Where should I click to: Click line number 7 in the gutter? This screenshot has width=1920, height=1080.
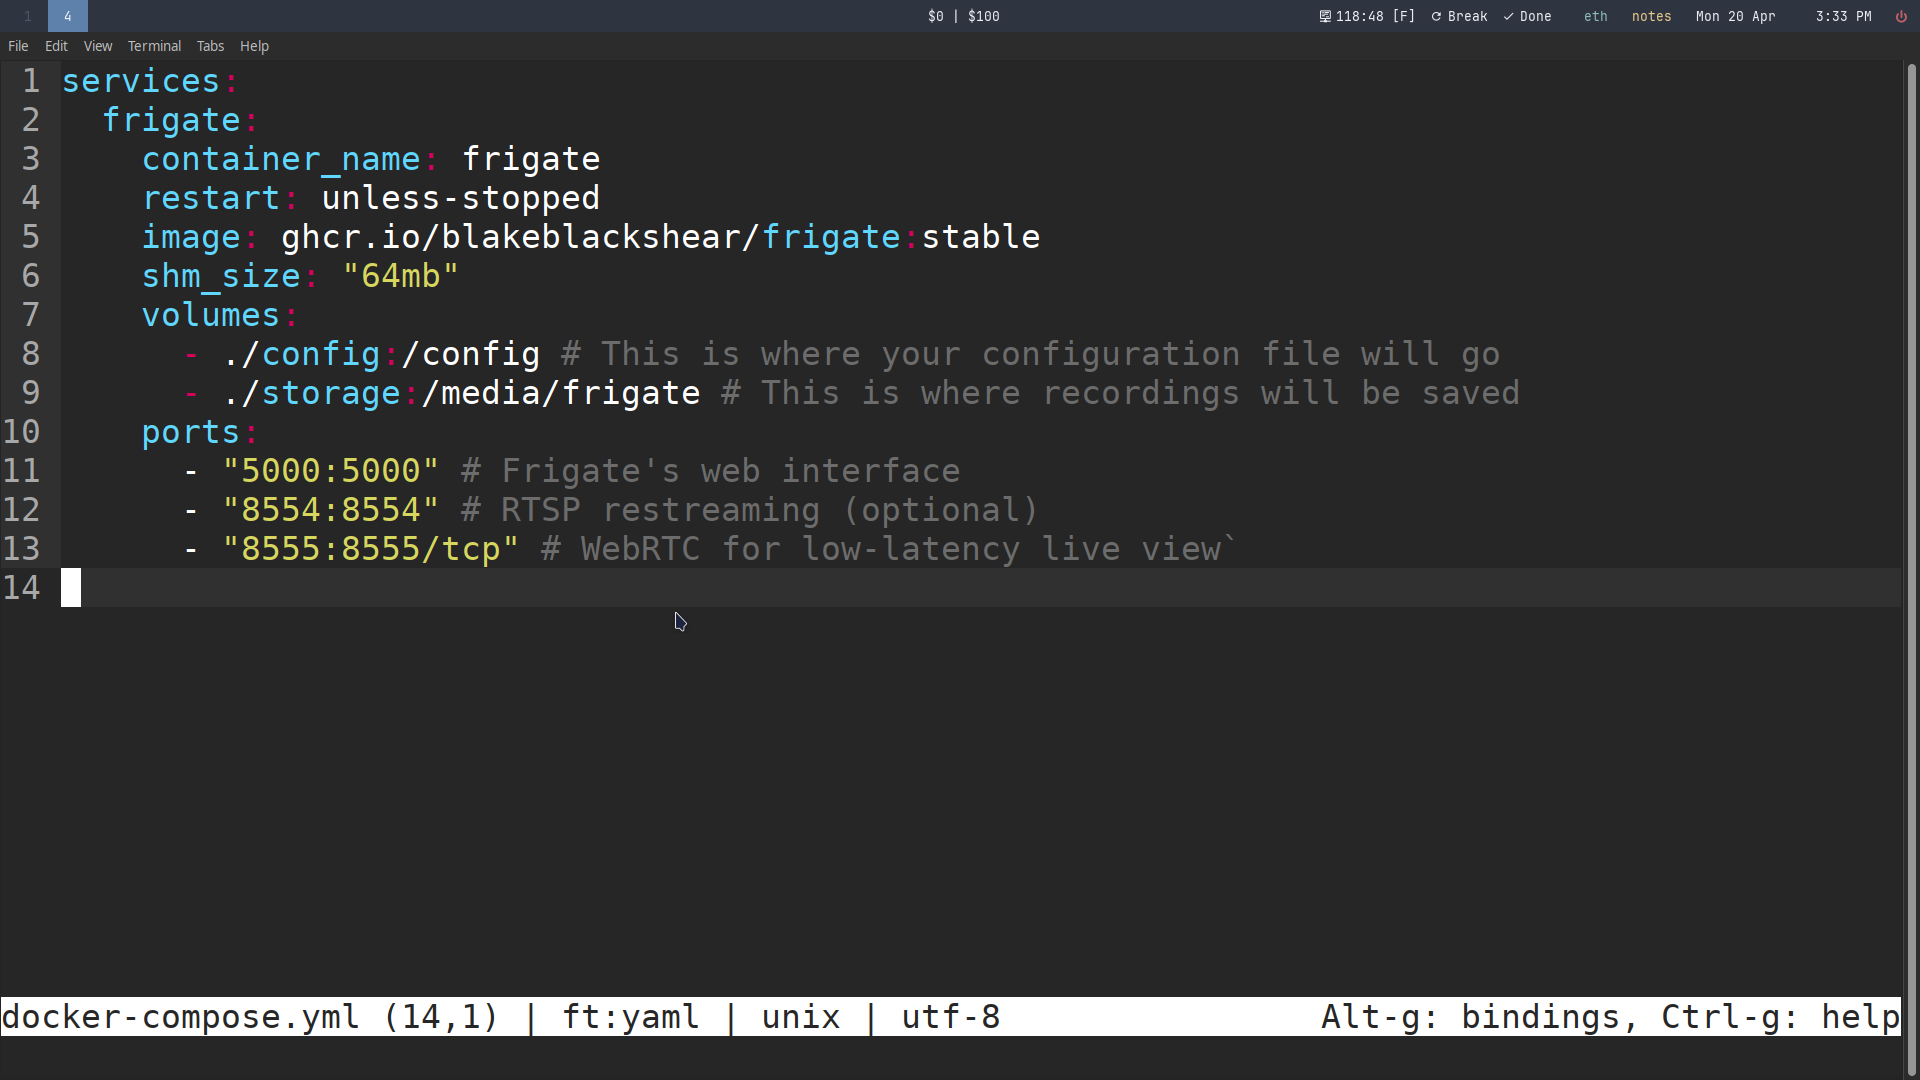pos(31,315)
